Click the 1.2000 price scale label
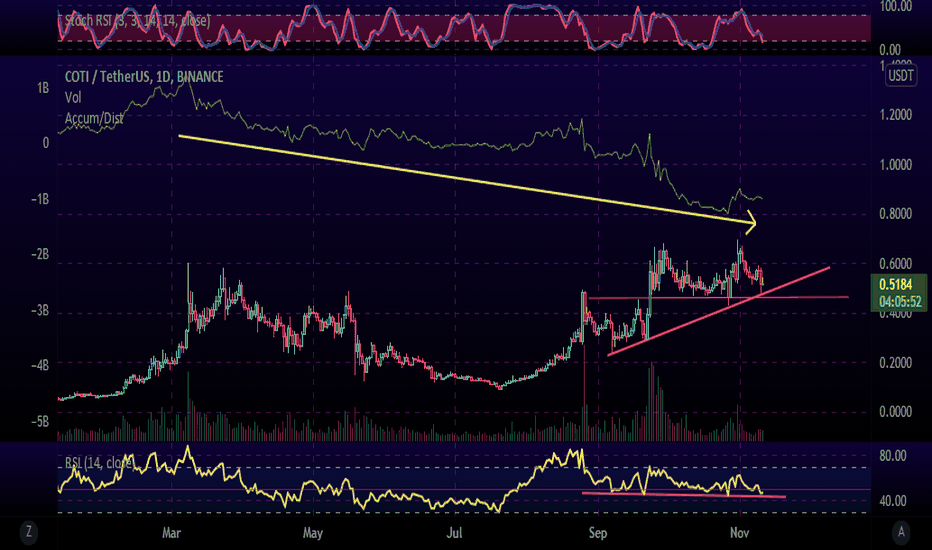 [x=896, y=115]
